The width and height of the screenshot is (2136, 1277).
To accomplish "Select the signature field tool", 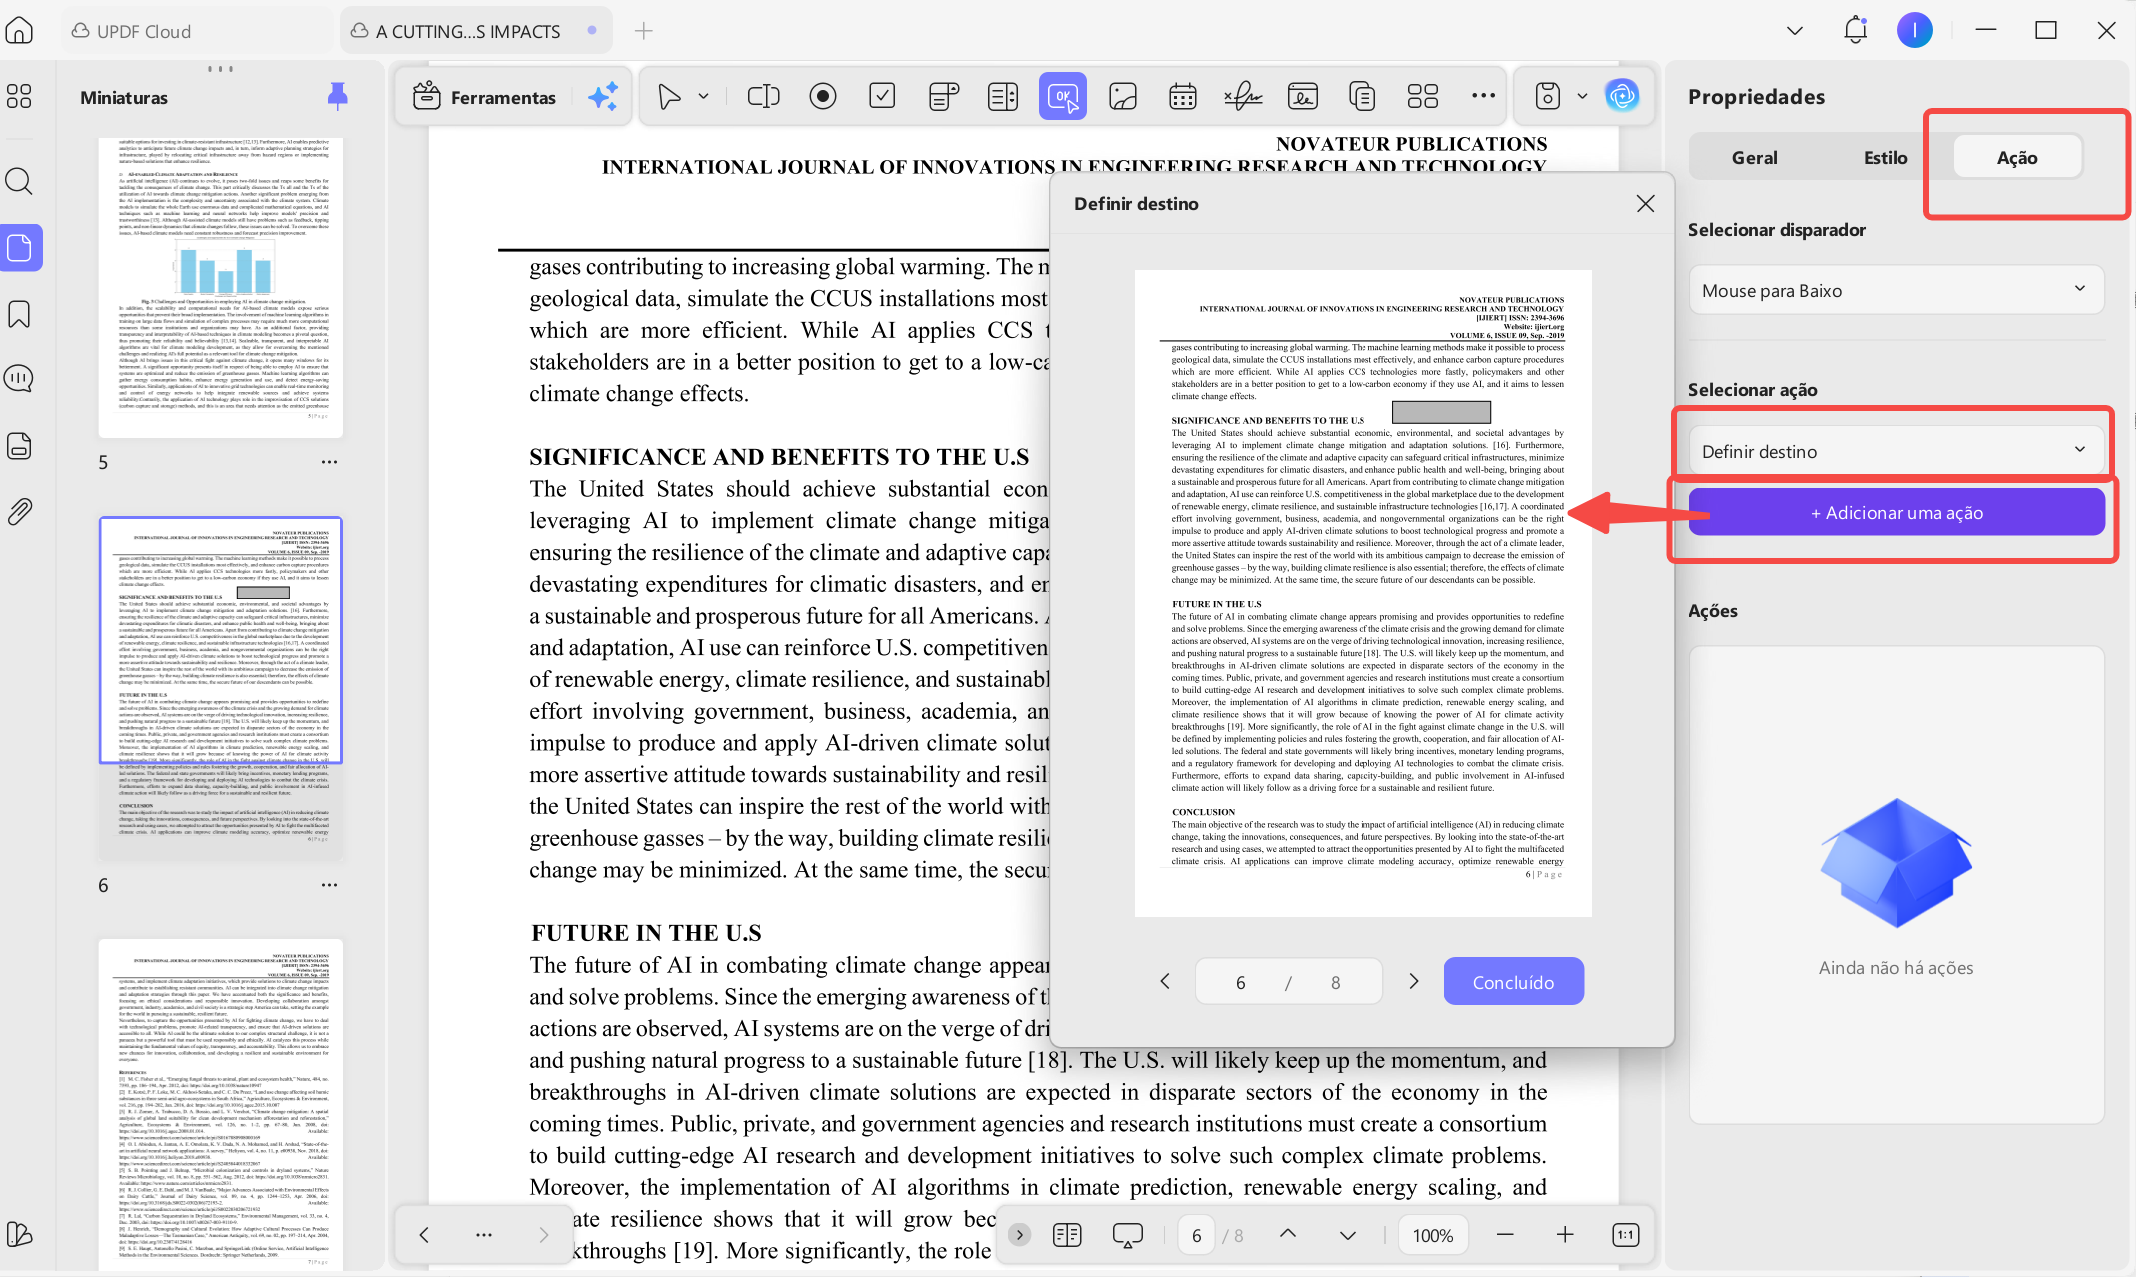I will click(x=1243, y=96).
